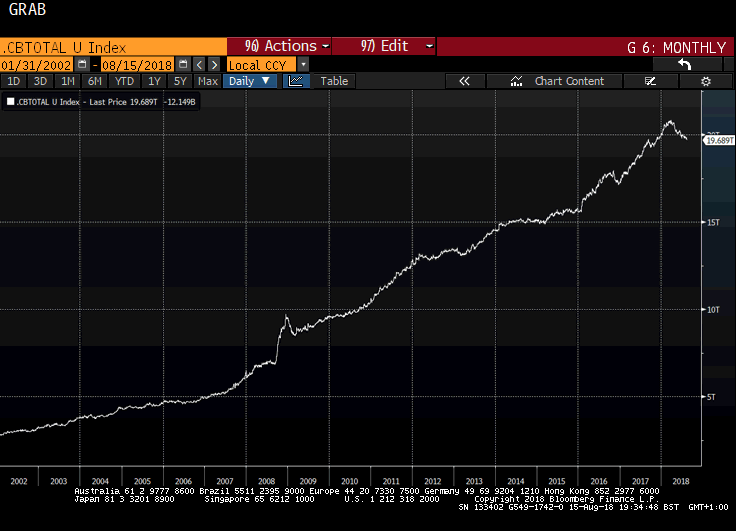Select the Max range tab
The width and height of the screenshot is (736, 531).
coord(207,81)
